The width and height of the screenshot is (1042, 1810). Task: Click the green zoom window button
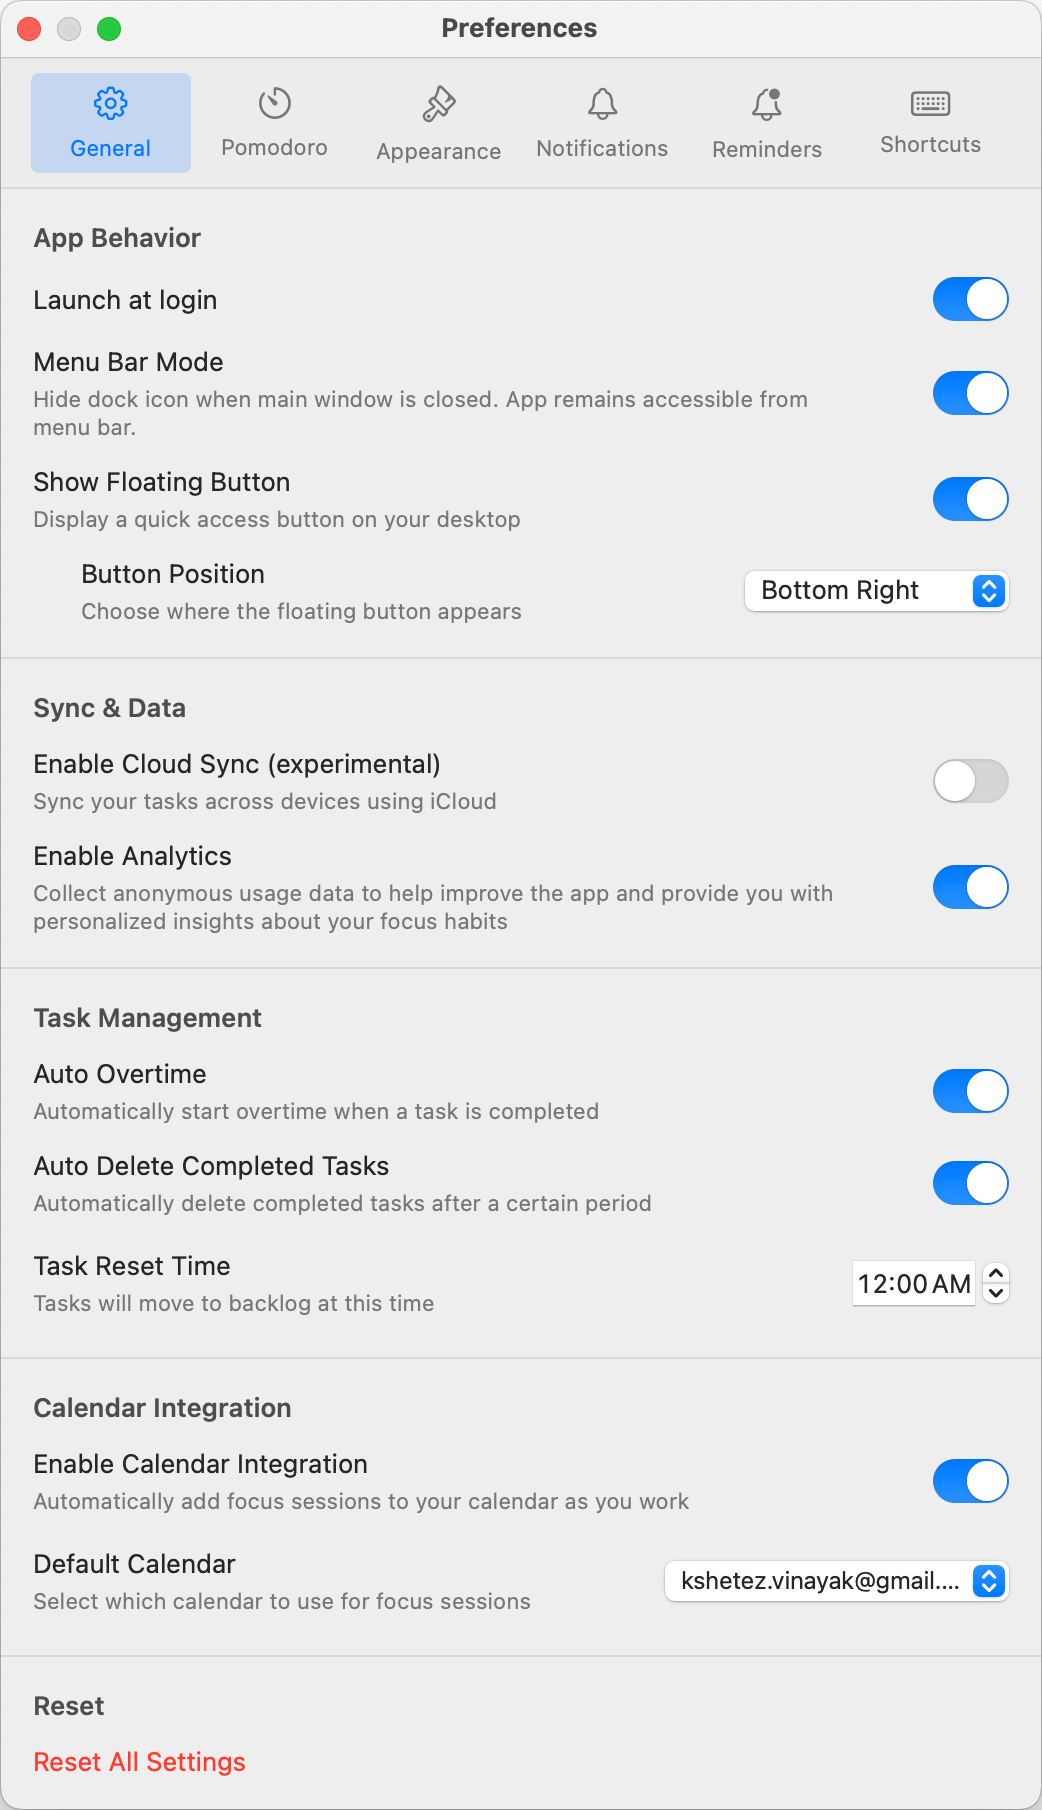tap(109, 29)
